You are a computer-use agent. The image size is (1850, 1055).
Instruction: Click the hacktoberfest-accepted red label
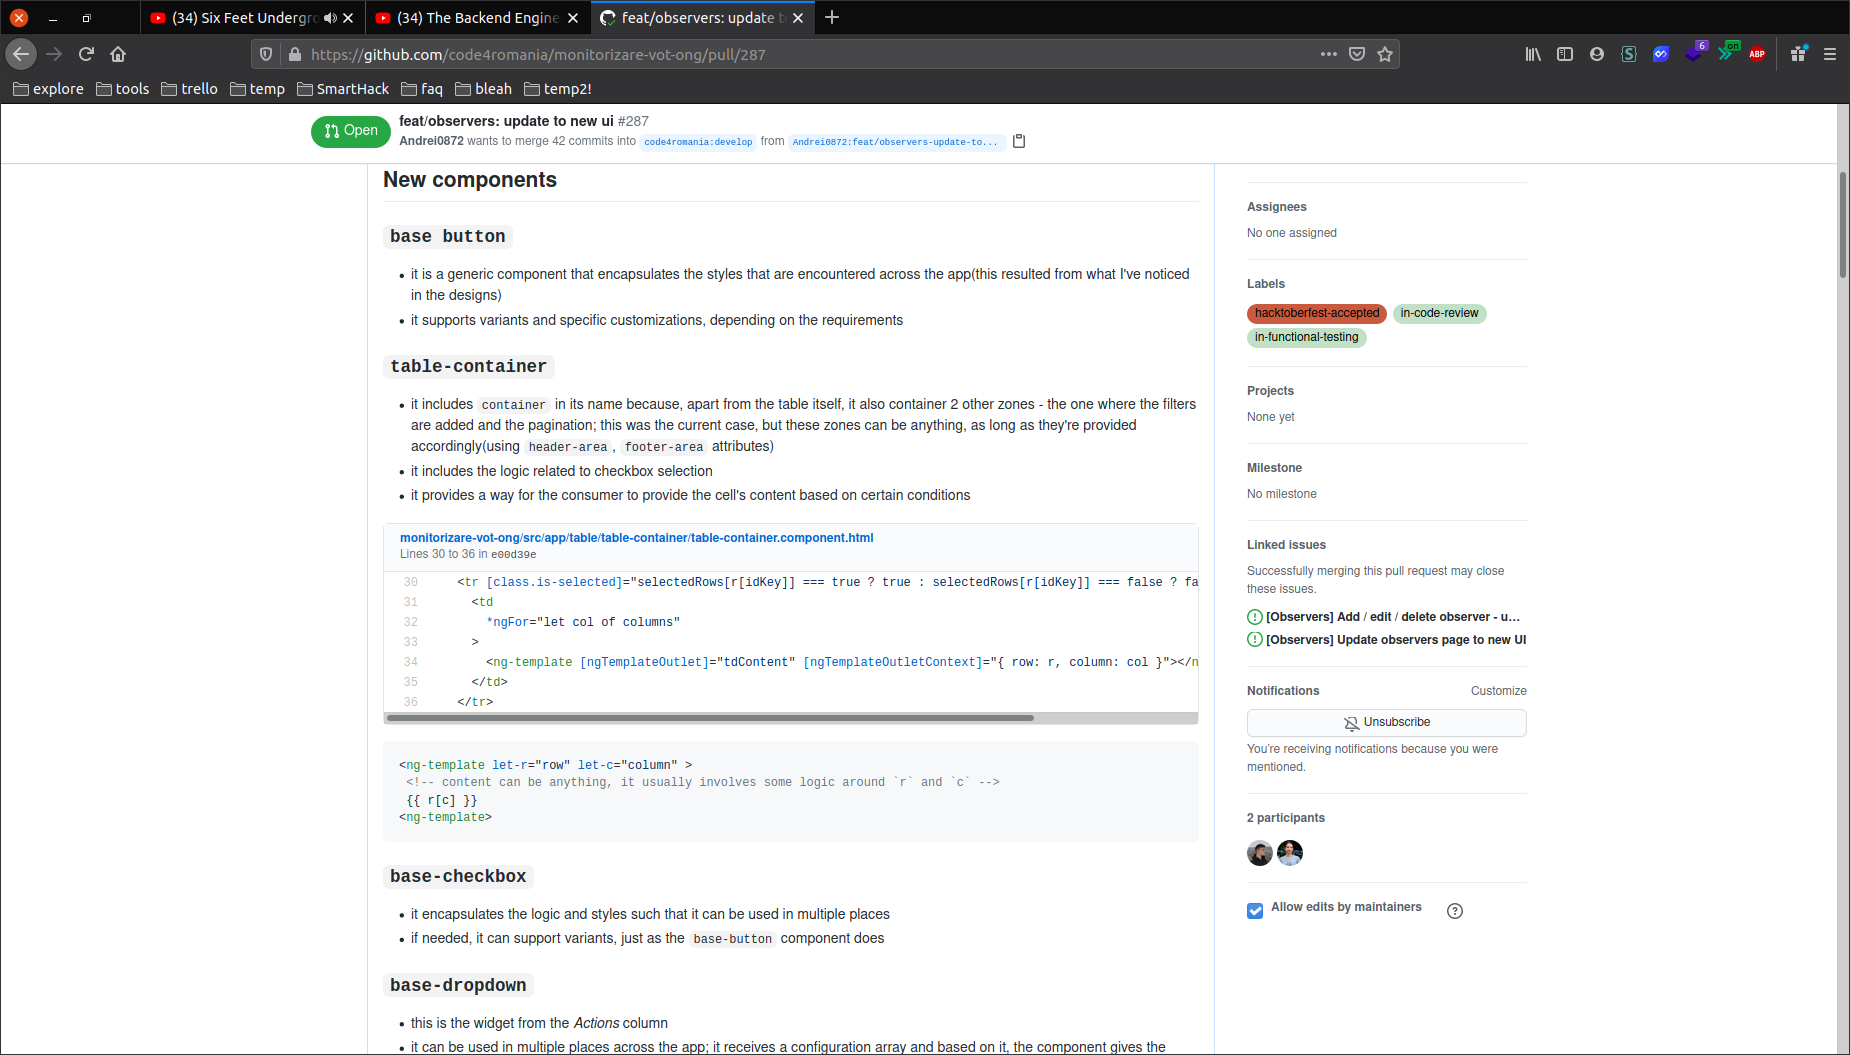(1316, 313)
